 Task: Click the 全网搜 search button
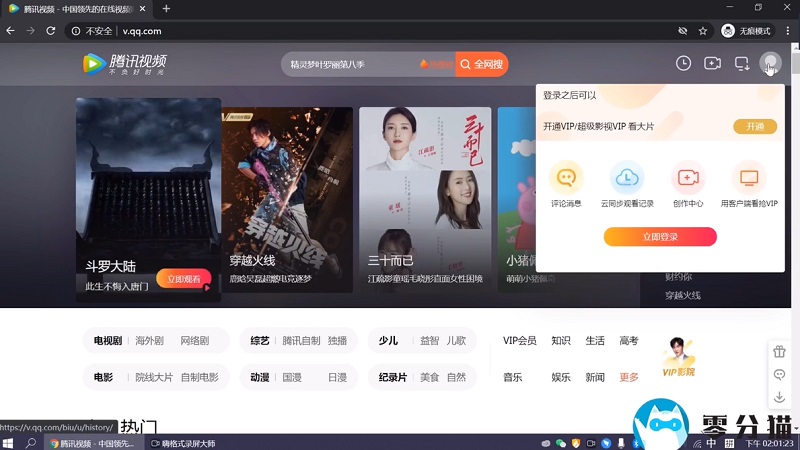pos(481,64)
